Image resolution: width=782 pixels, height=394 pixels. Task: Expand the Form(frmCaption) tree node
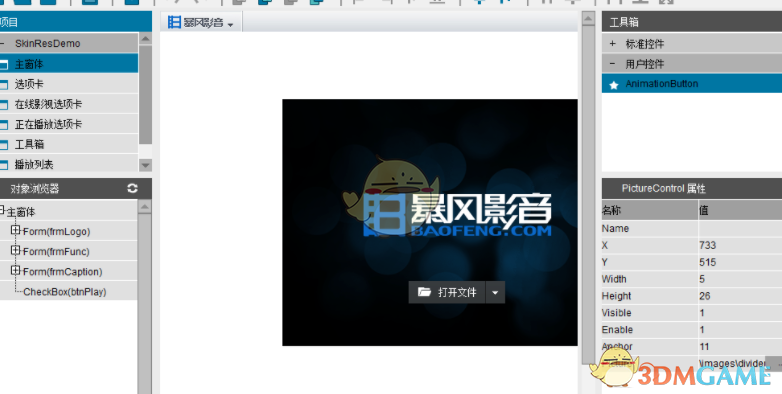[15, 270]
